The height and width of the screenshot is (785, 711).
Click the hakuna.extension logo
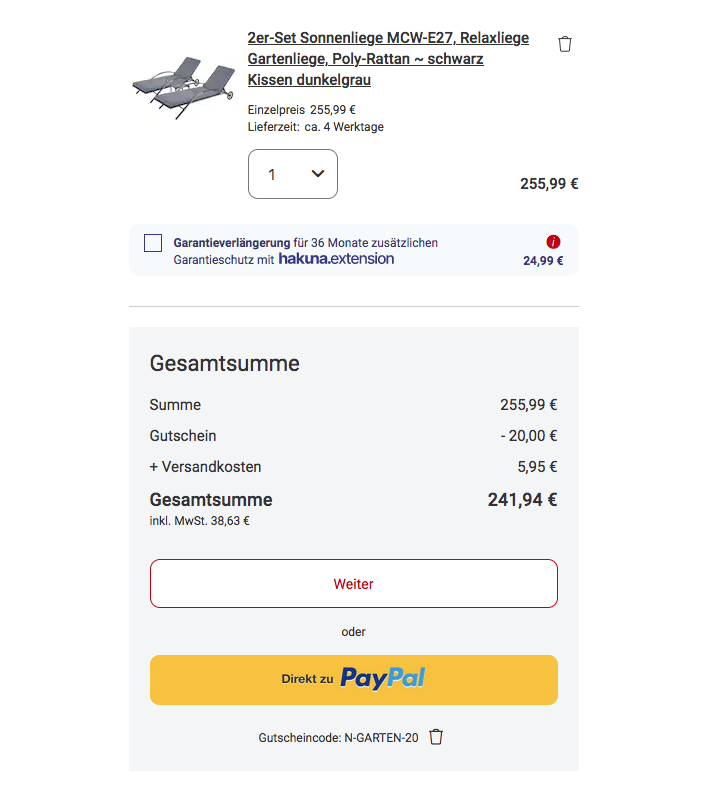coord(336,259)
